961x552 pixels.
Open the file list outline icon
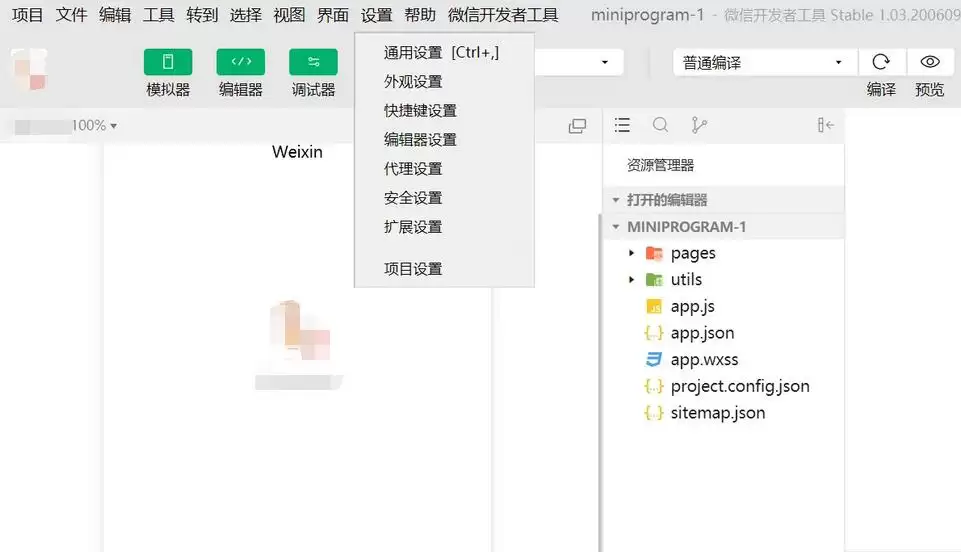coord(622,125)
